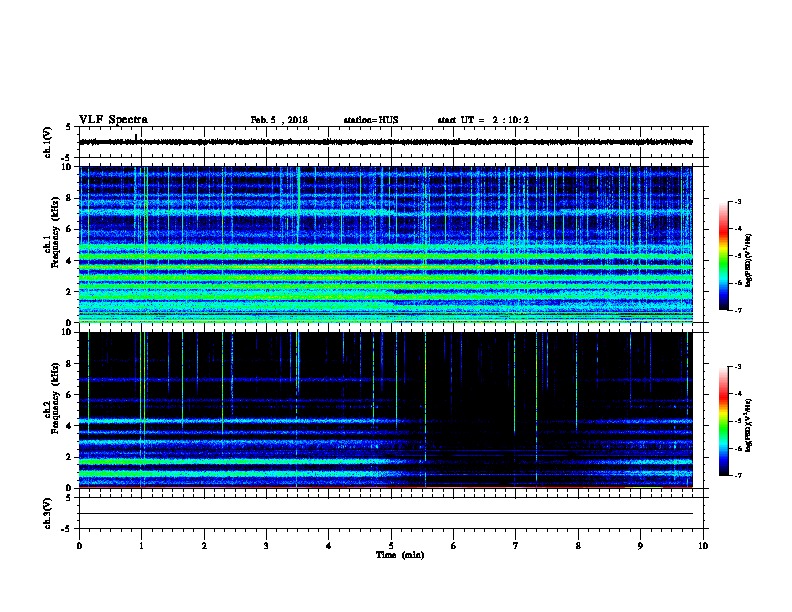The image size is (792, 612).
Task: Click the ch.2 spectrogram color scale bar
Action: pyautogui.click(x=723, y=421)
